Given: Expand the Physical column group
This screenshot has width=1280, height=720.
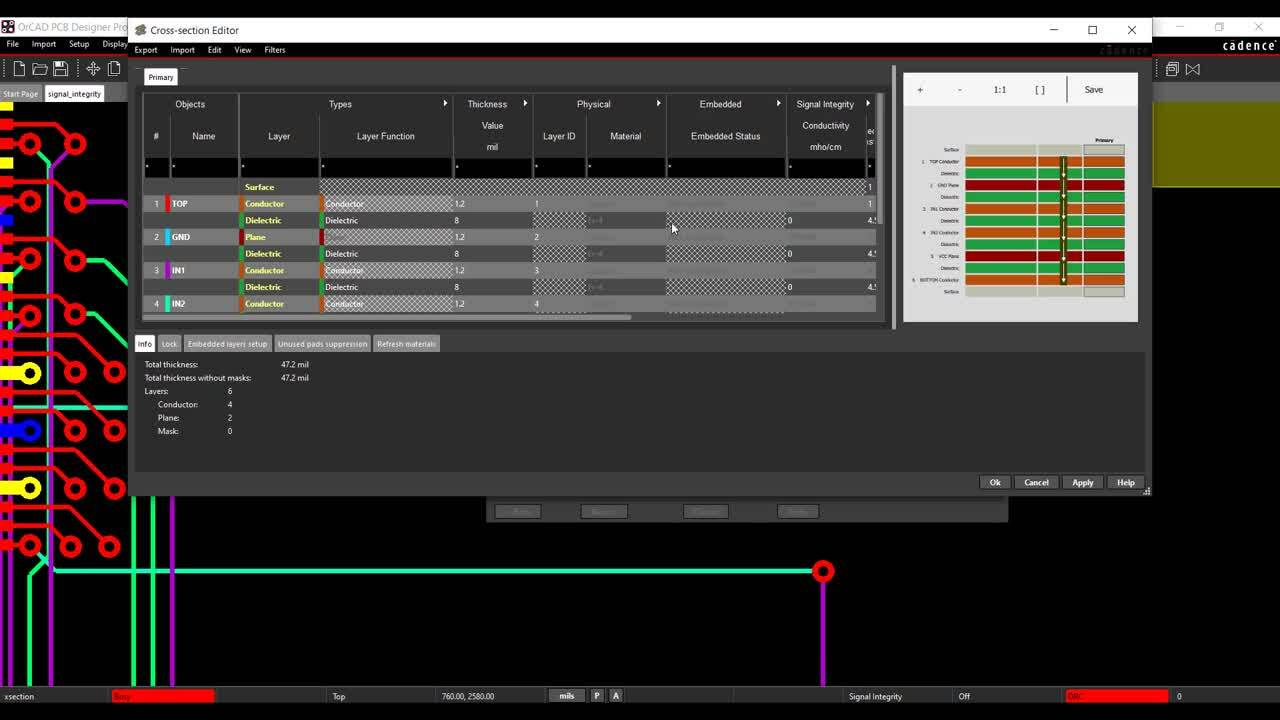Looking at the screenshot, I should tap(658, 104).
